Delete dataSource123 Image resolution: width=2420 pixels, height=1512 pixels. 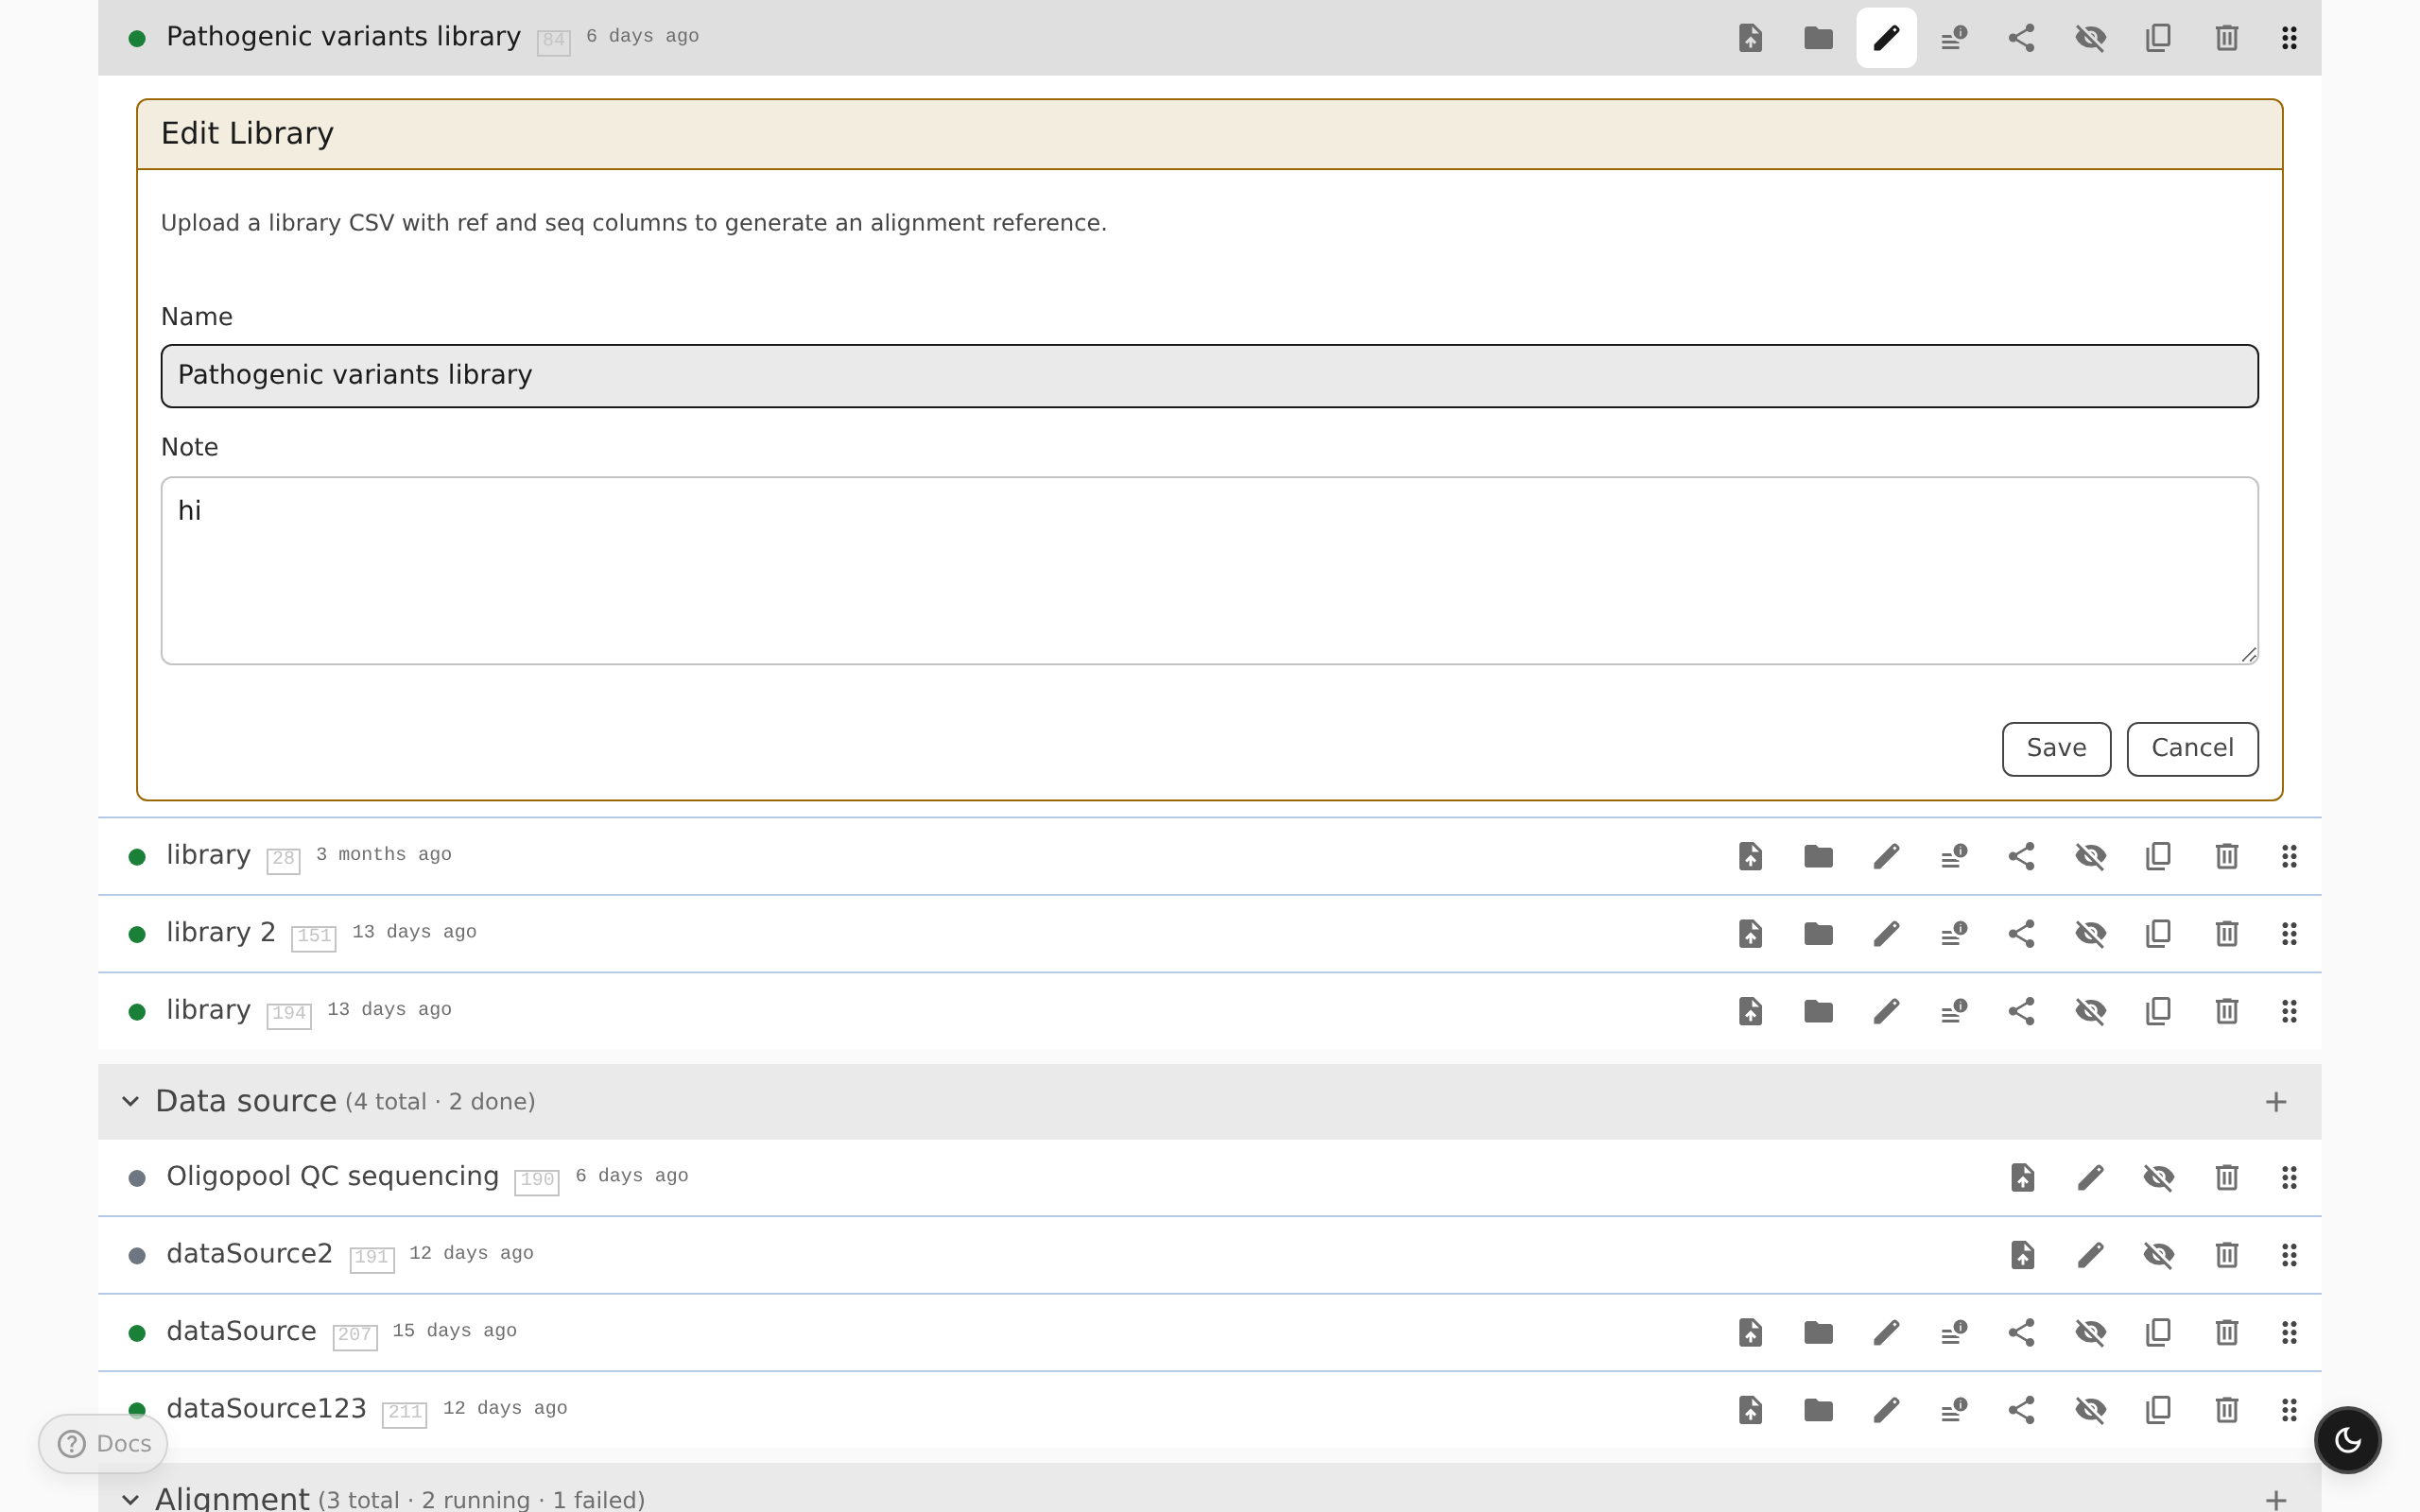click(x=2226, y=1410)
